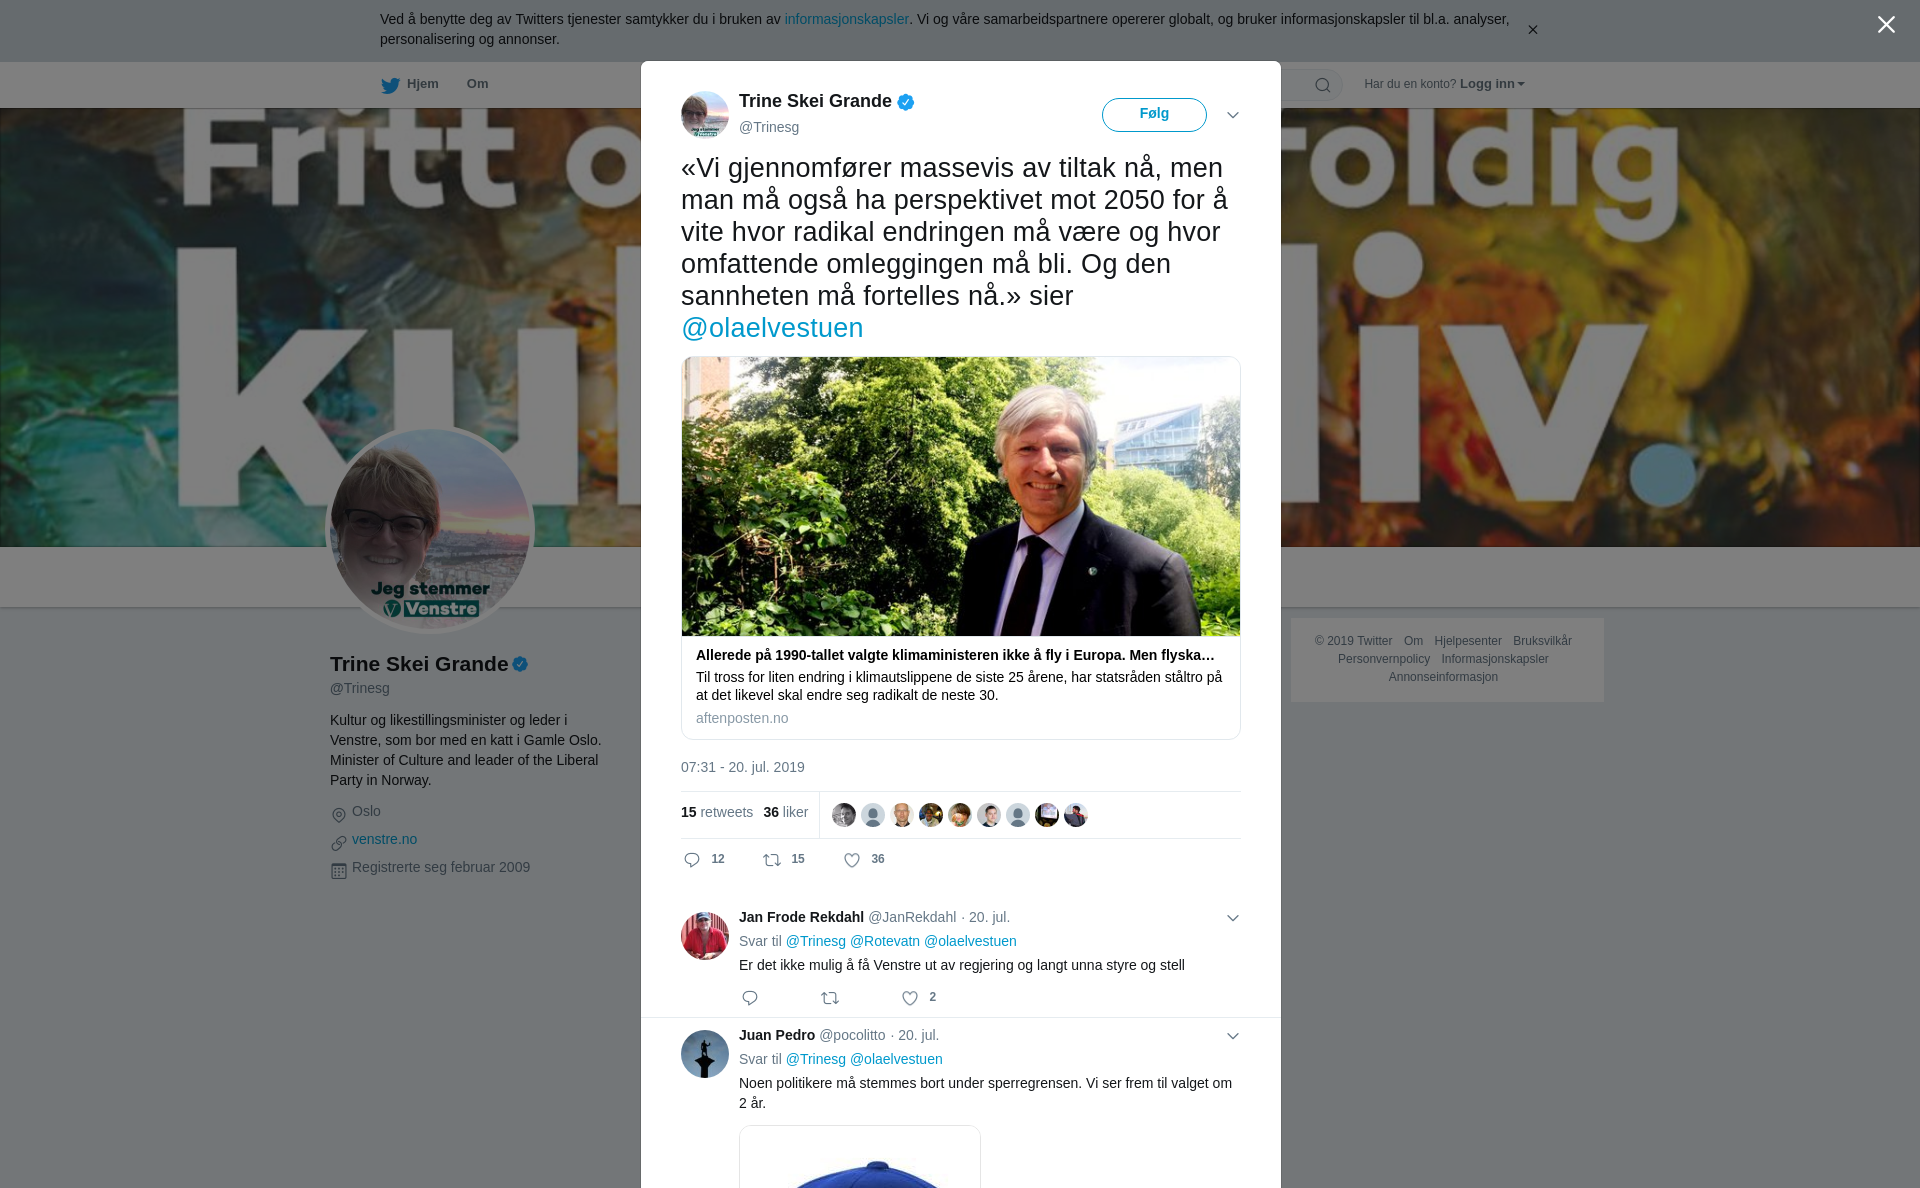Like Jan Frode Rekdahl's reply
The image size is (1920, 1188).
click(910, 998)
